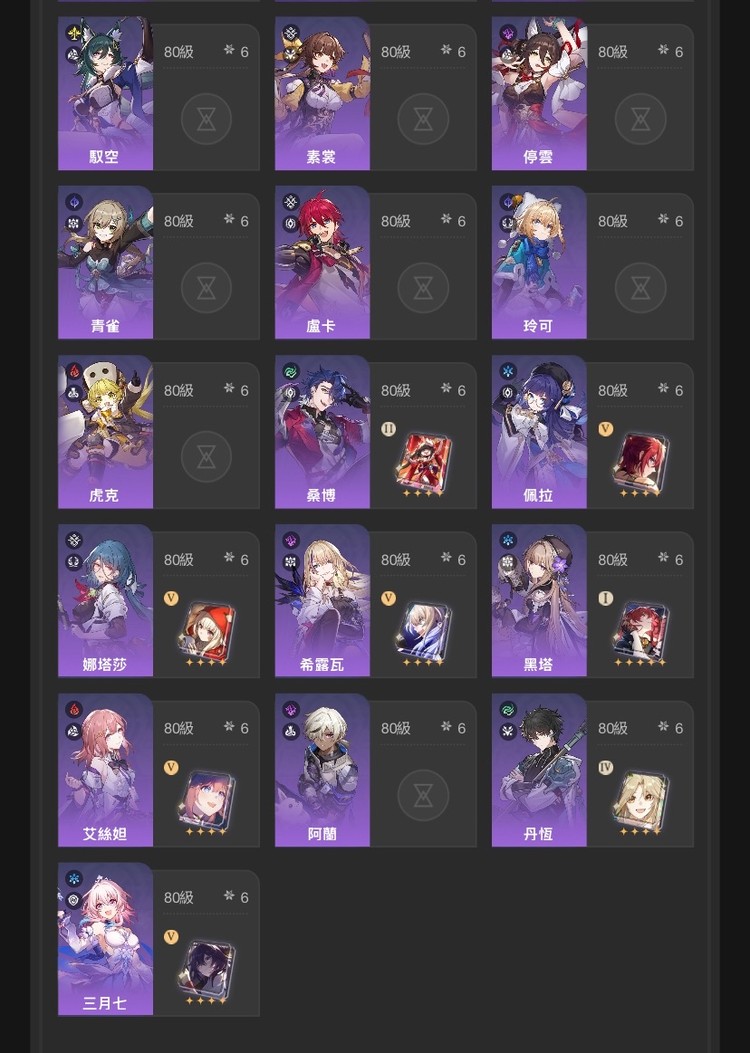750x1053 pixels.
Task: Click 希露瓦's equipped light cone icon
Action: click(424, 630)
